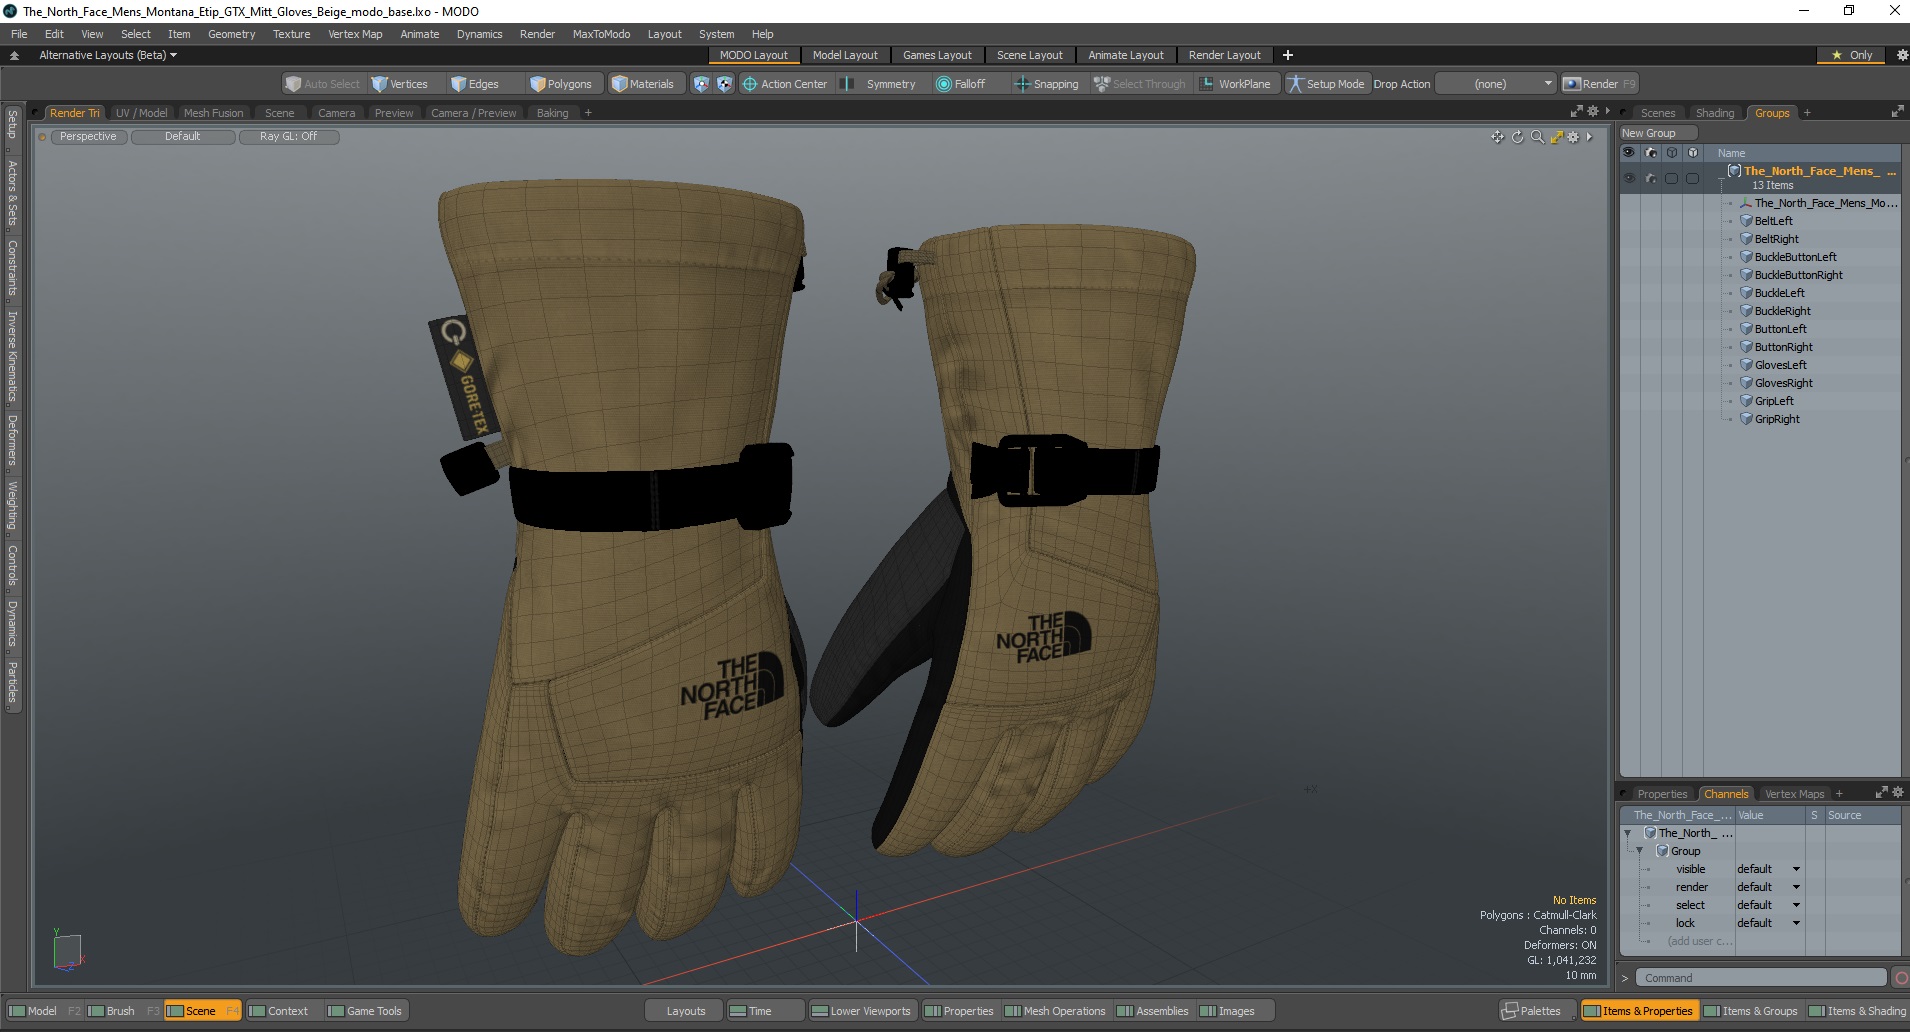Viewport: 1910px width, 1032px height.
Task: Click the Render F9 button
Action: (1600, 84)
